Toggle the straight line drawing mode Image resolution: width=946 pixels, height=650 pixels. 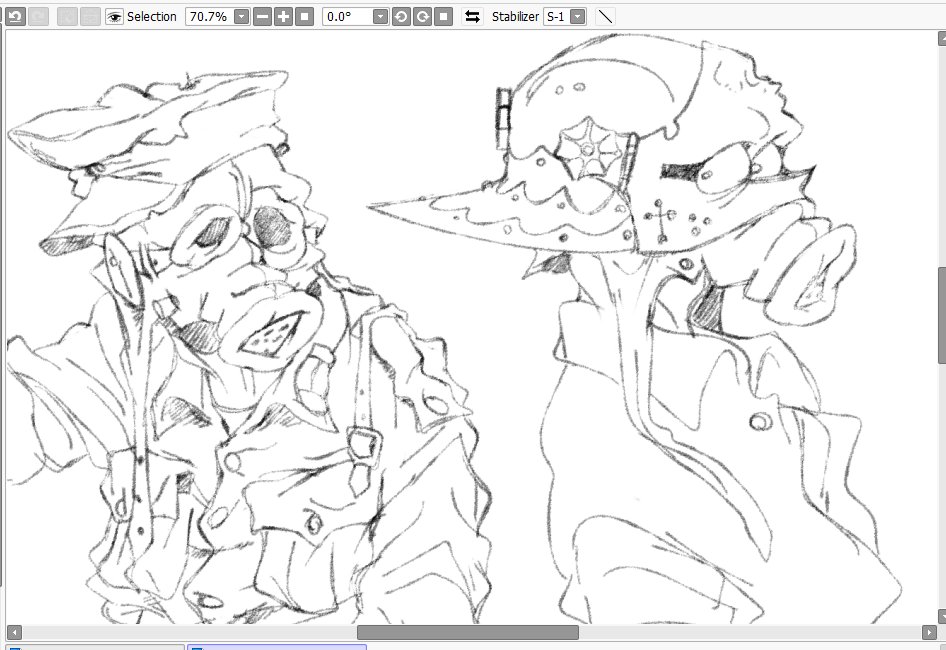(605, 16)
